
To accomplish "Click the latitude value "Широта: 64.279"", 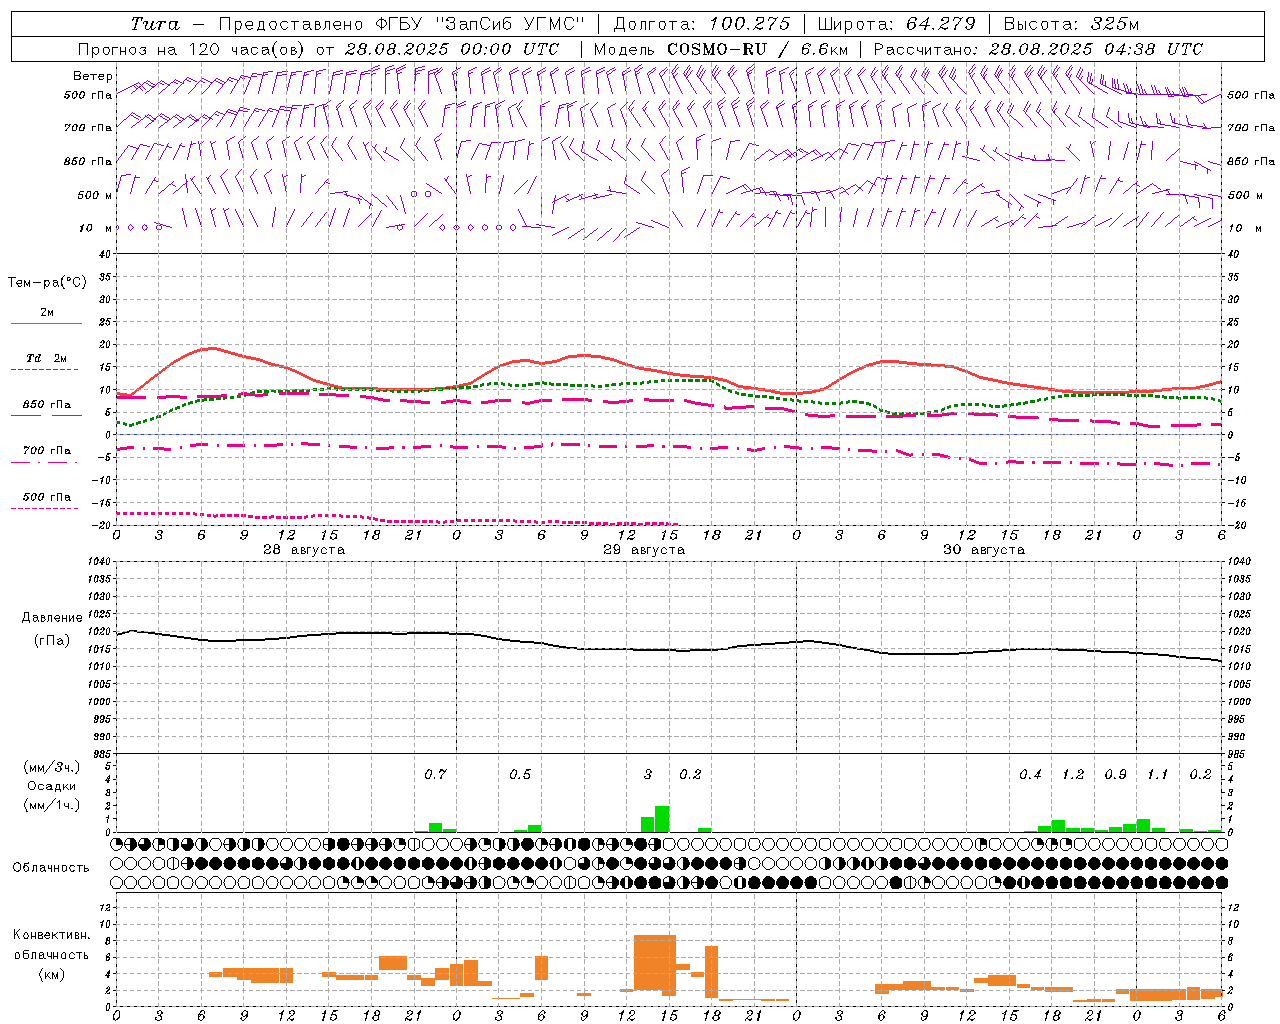I will pos(896,24).
